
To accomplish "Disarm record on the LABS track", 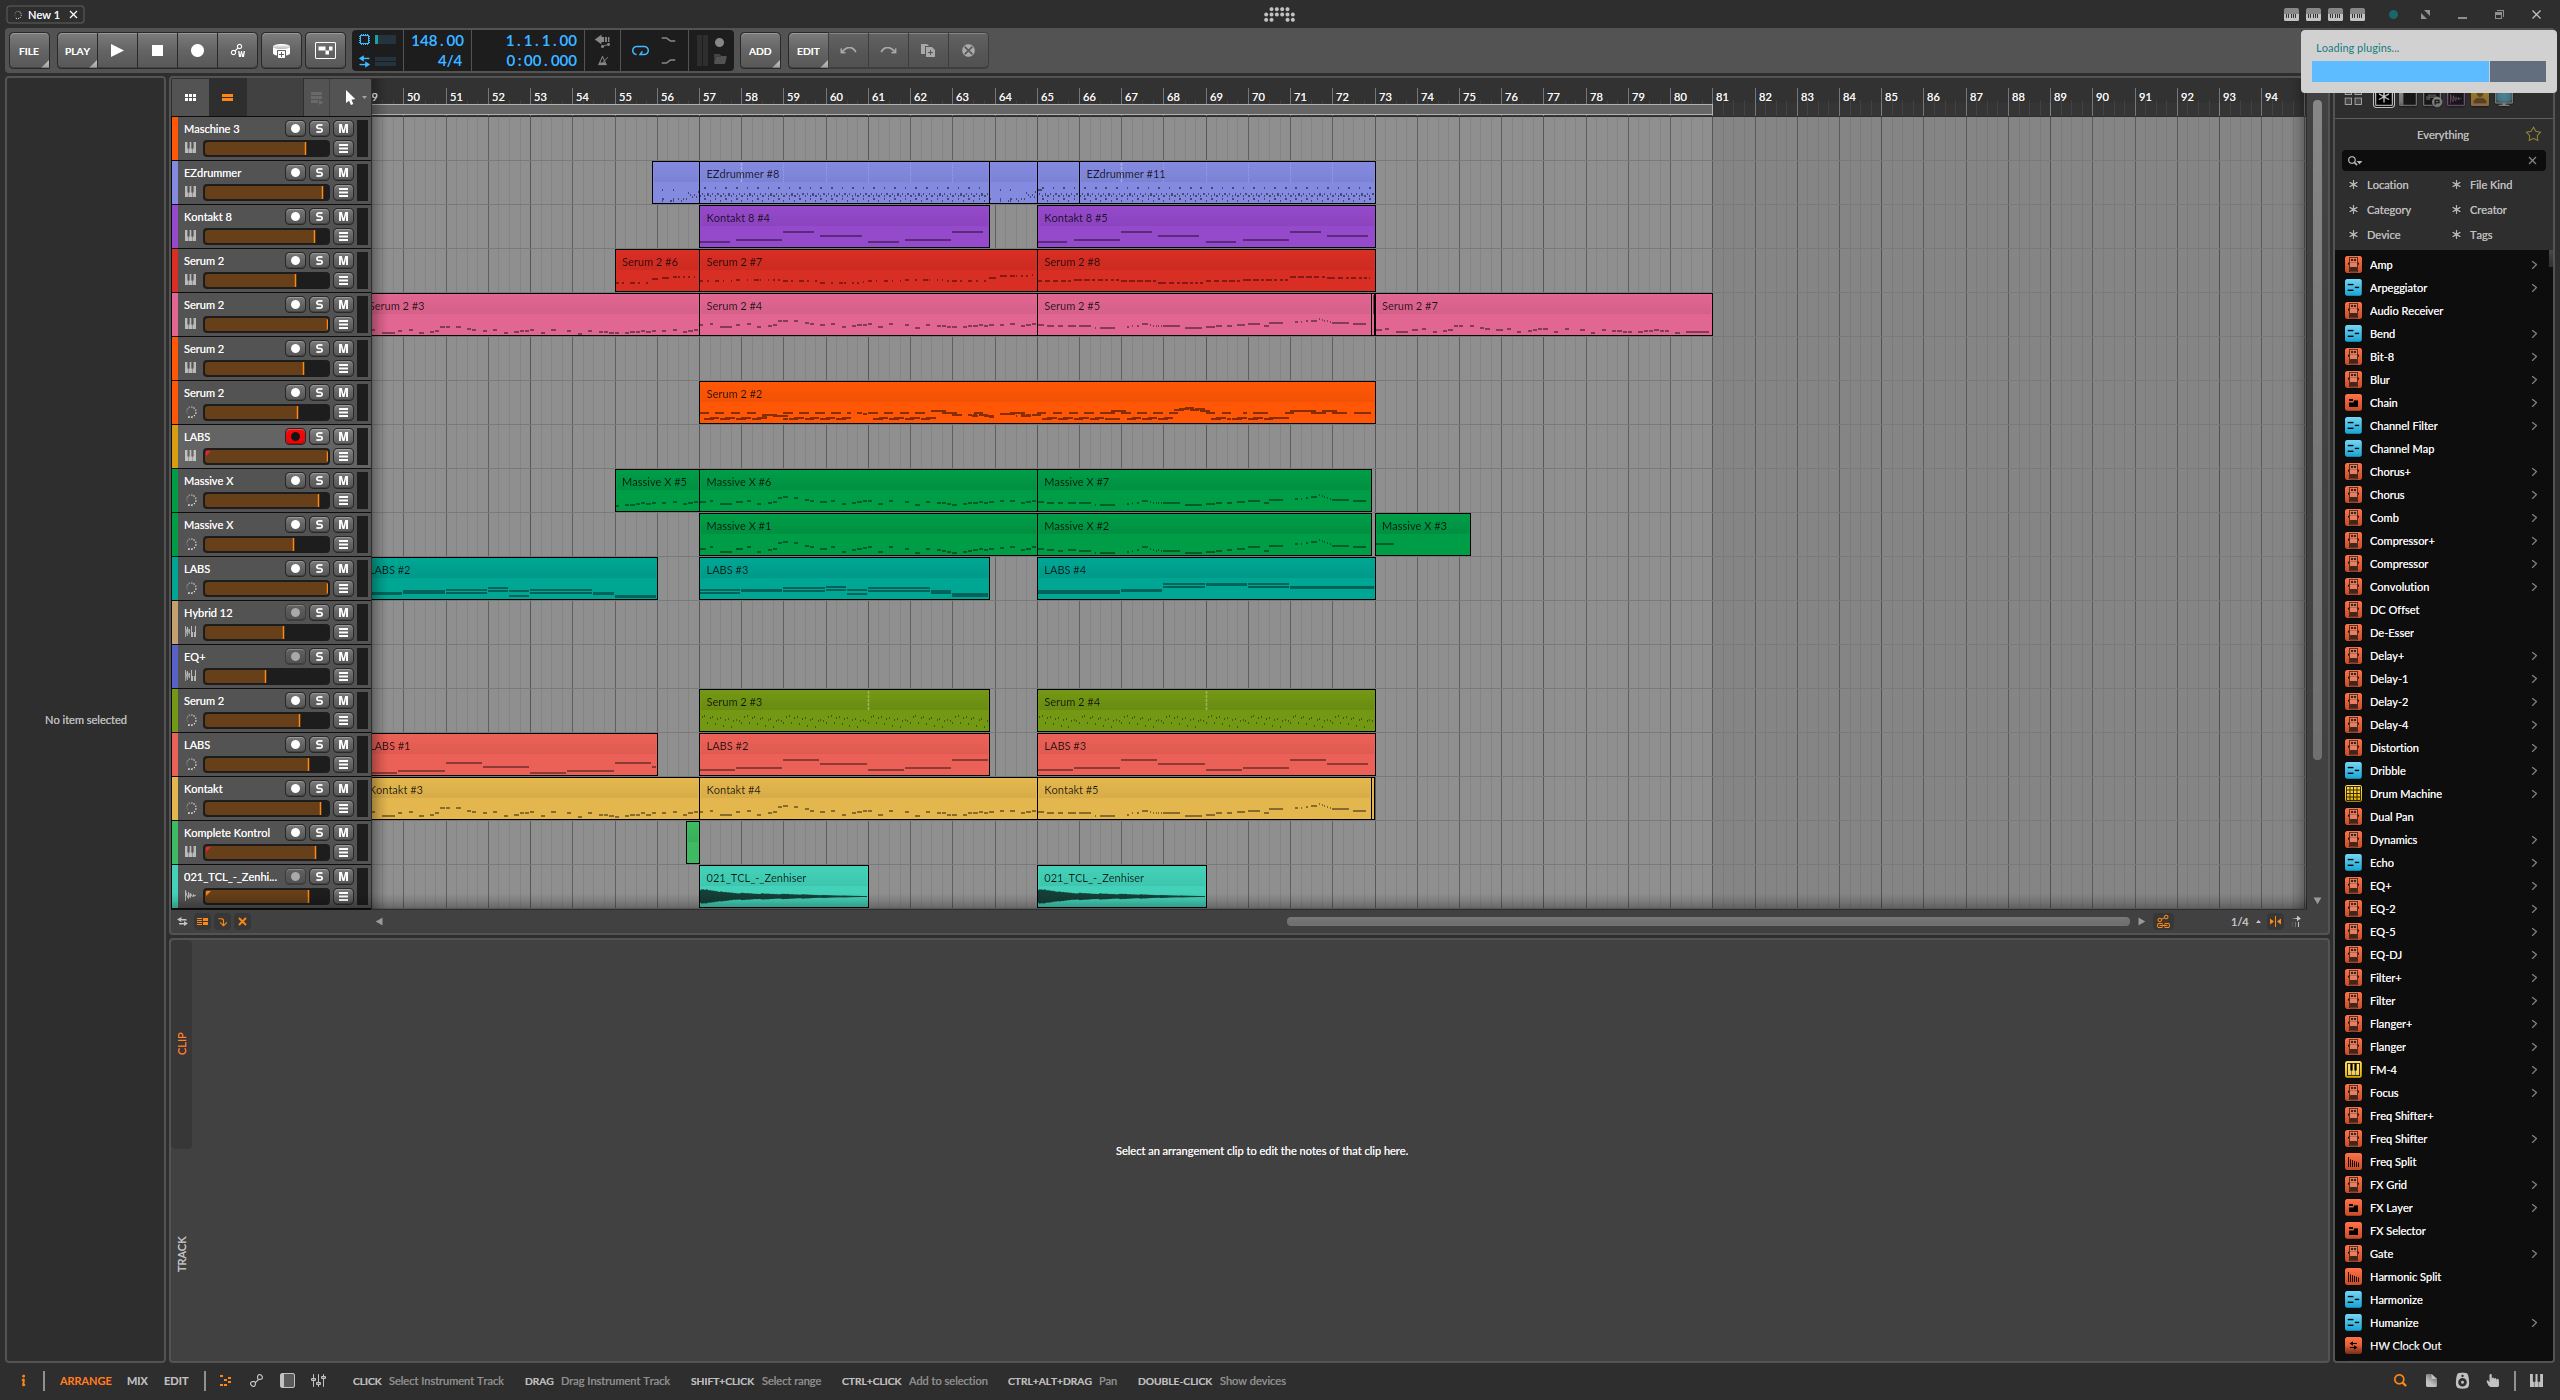I will (x=295, y=436).
